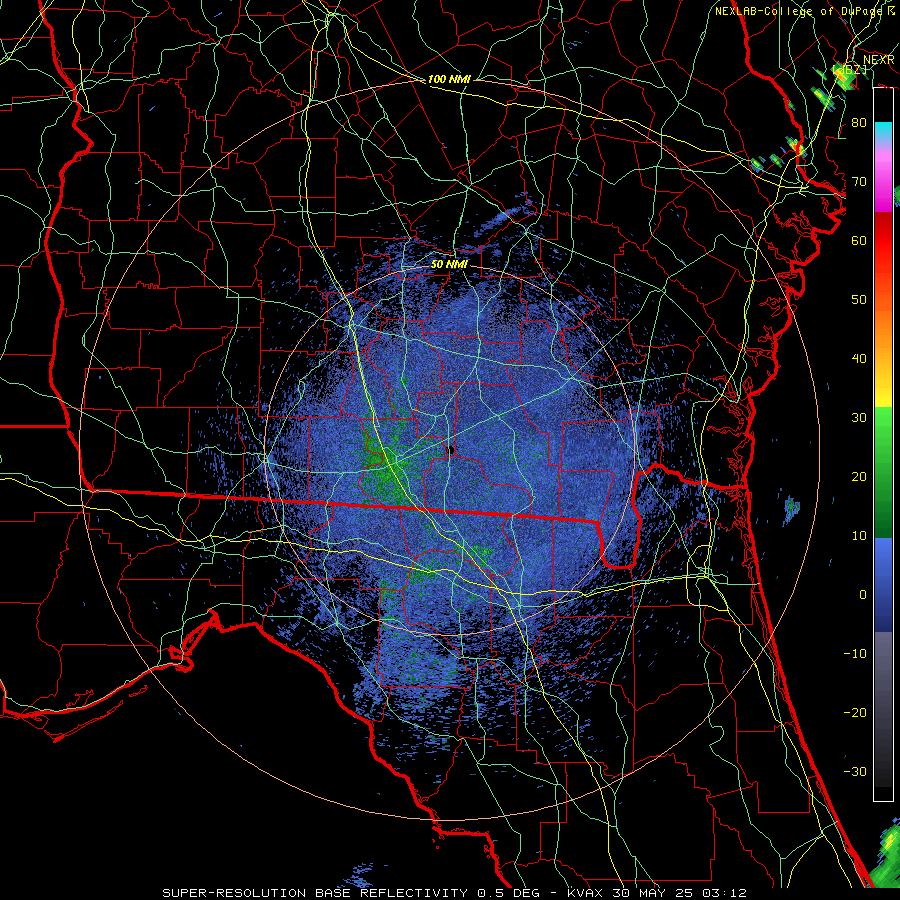Click the bright green band of the color scale

click(883, 436)
